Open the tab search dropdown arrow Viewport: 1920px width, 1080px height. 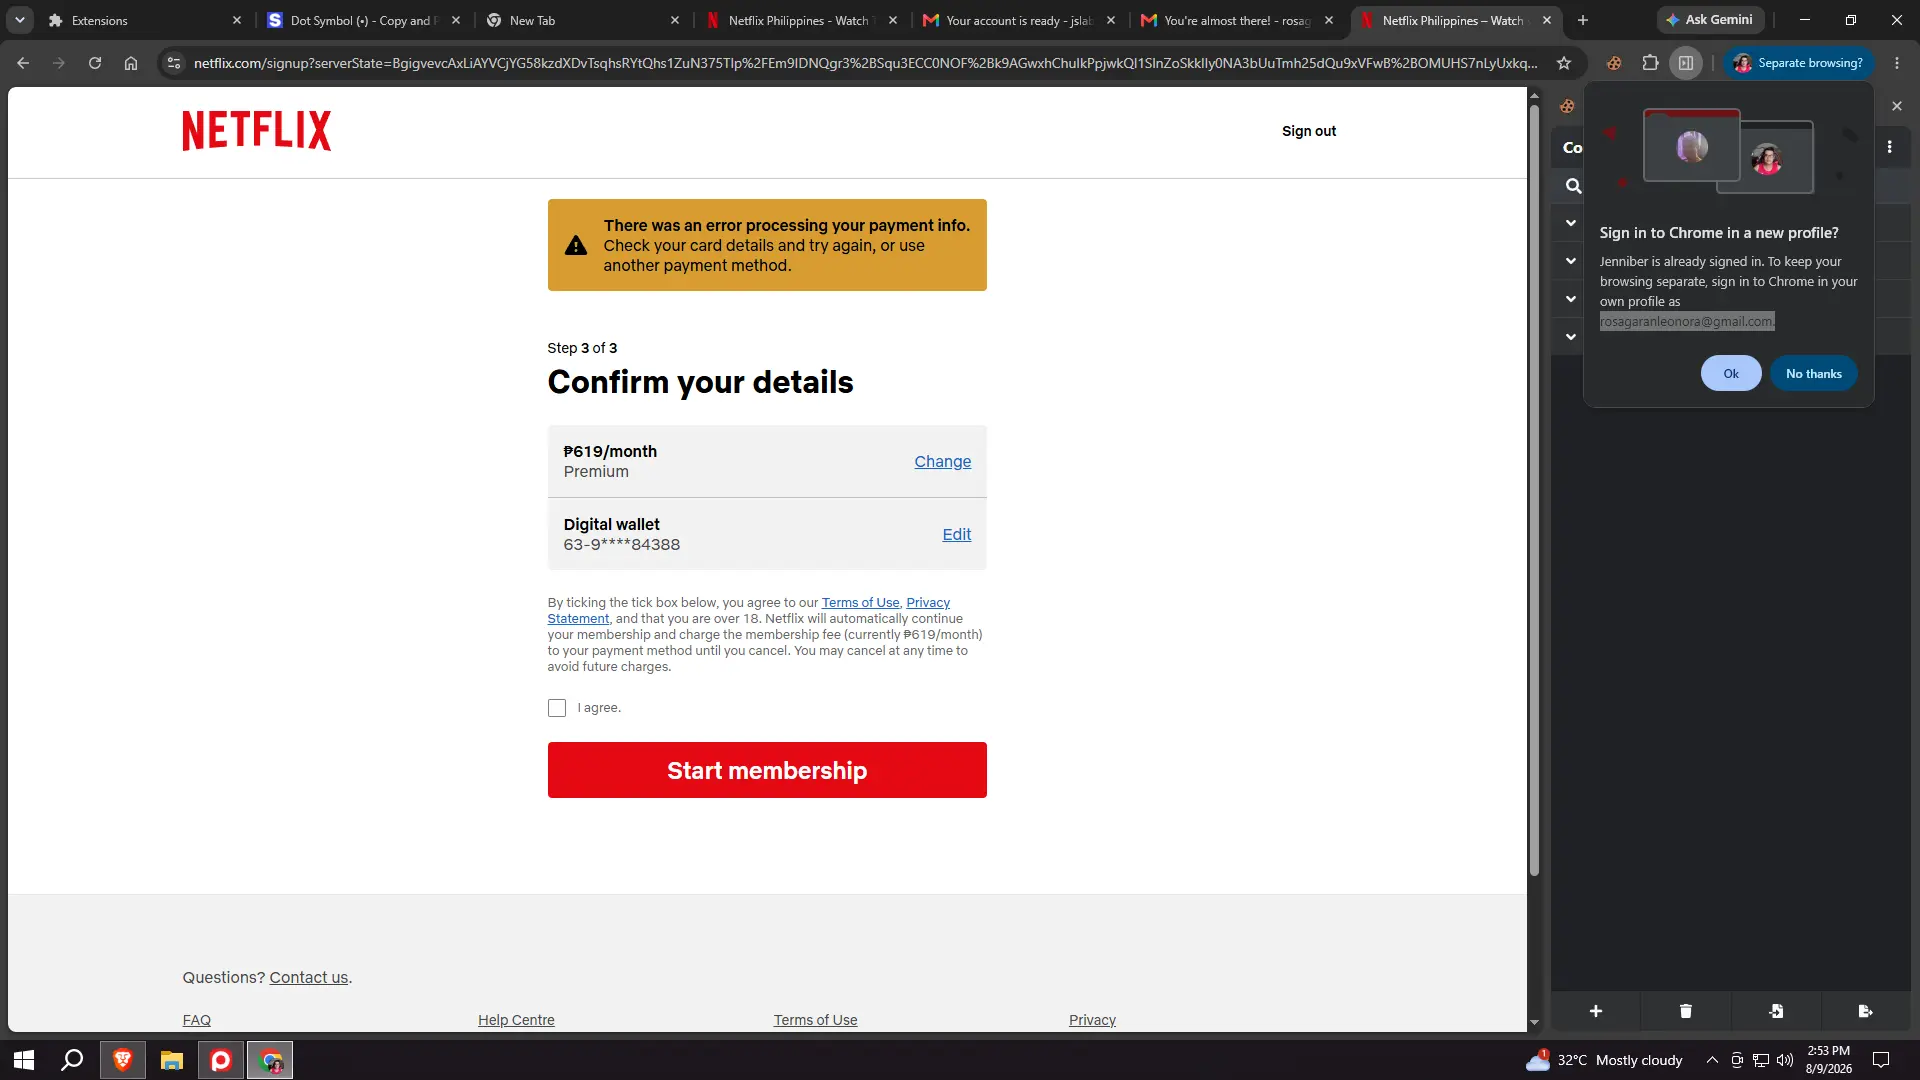click(x=20, y=20)
